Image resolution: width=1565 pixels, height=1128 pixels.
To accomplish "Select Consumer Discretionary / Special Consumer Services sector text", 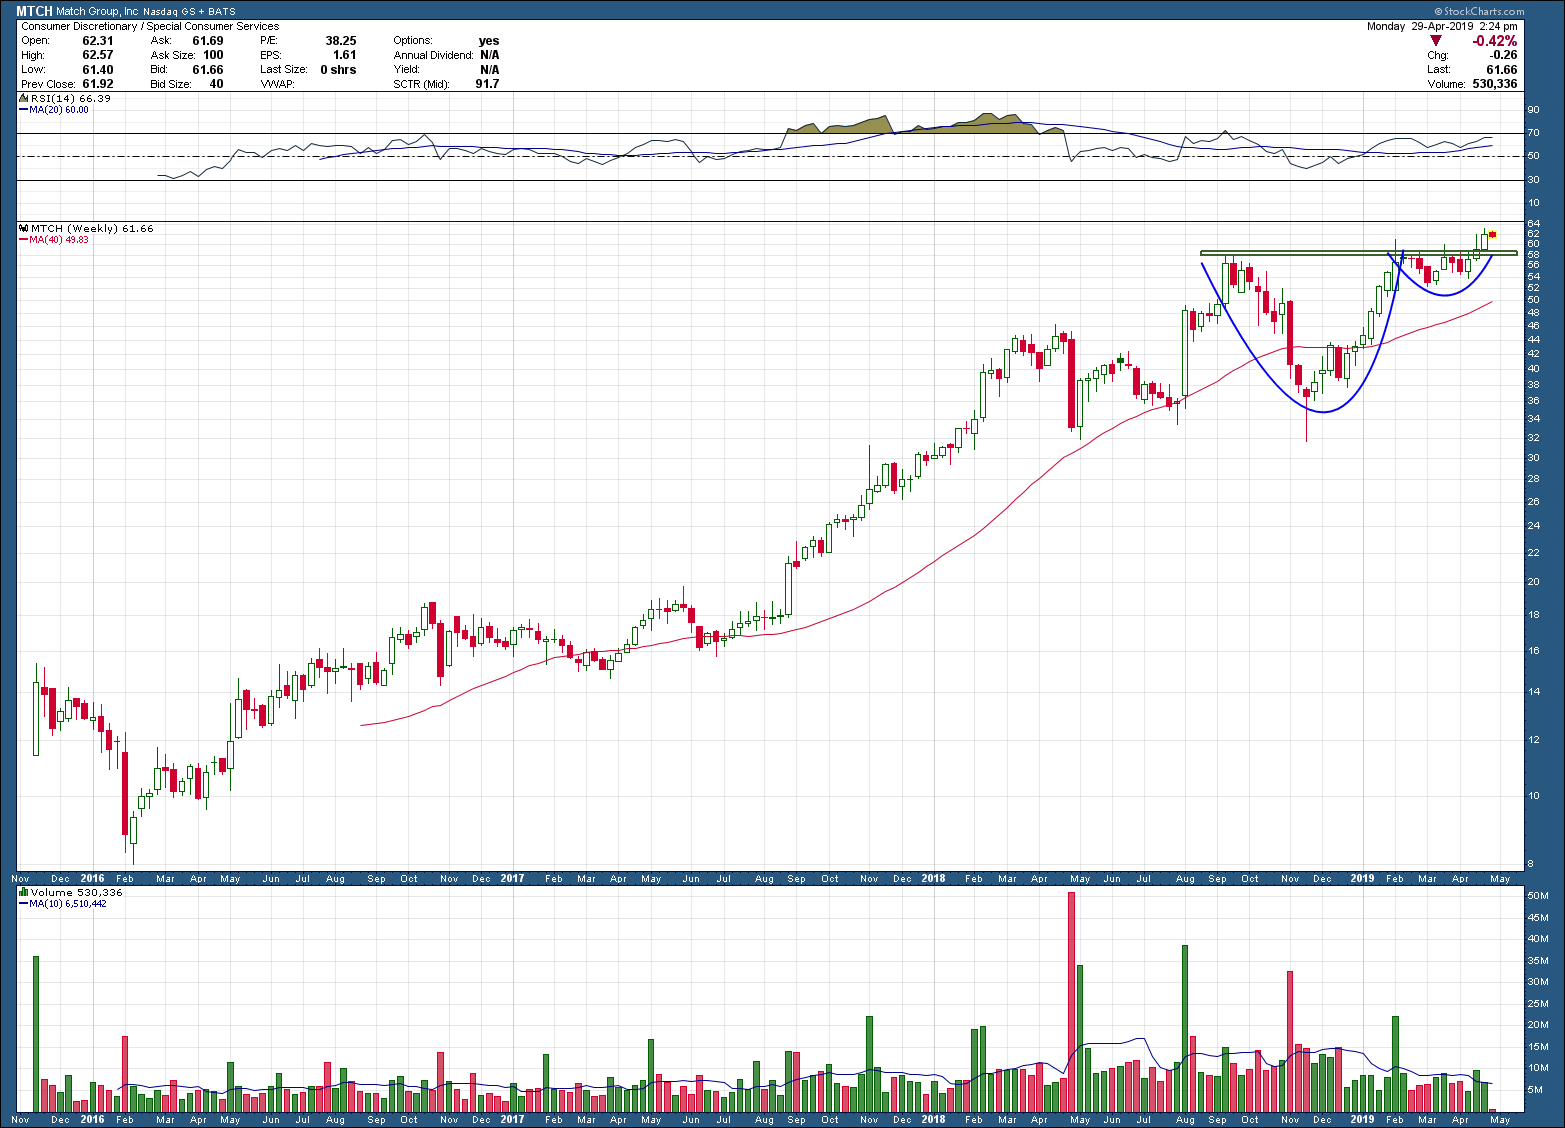I will click(x=150, y=27).
